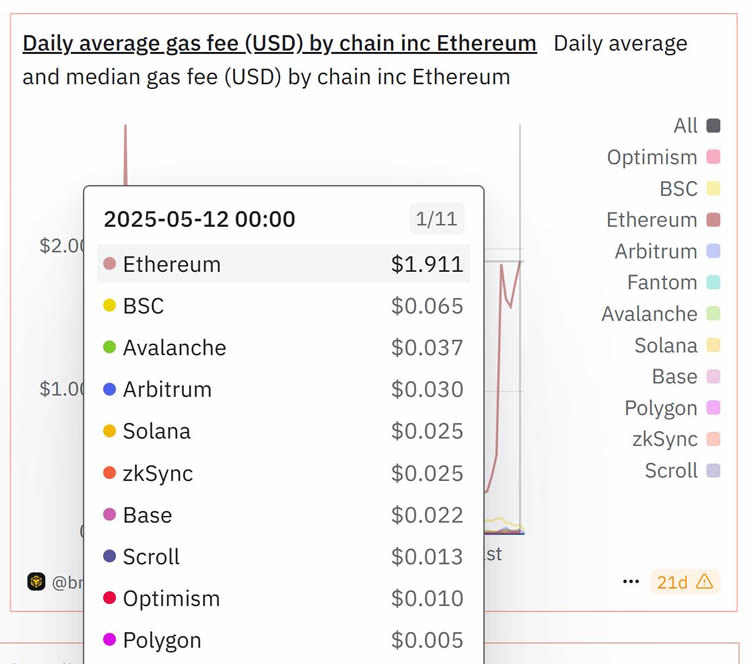Click the Ethereum legend color swatch
Viewport: 750px width, 664px height.
pyautogui.click(x=713, y=220)
